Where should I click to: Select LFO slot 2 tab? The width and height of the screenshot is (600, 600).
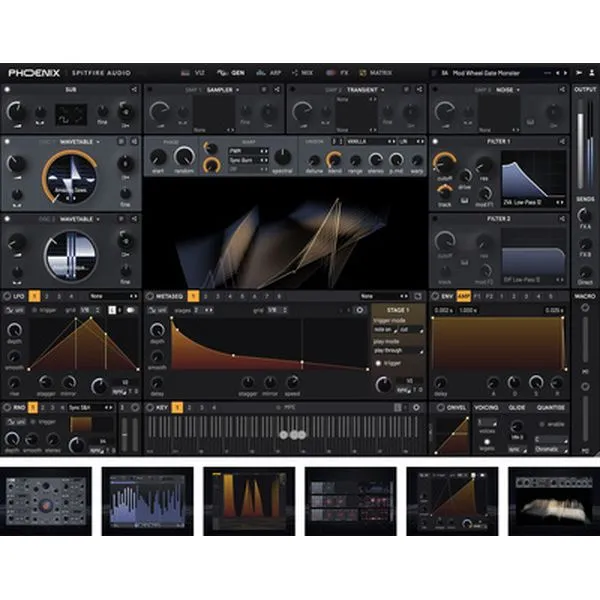coord(47,296)
